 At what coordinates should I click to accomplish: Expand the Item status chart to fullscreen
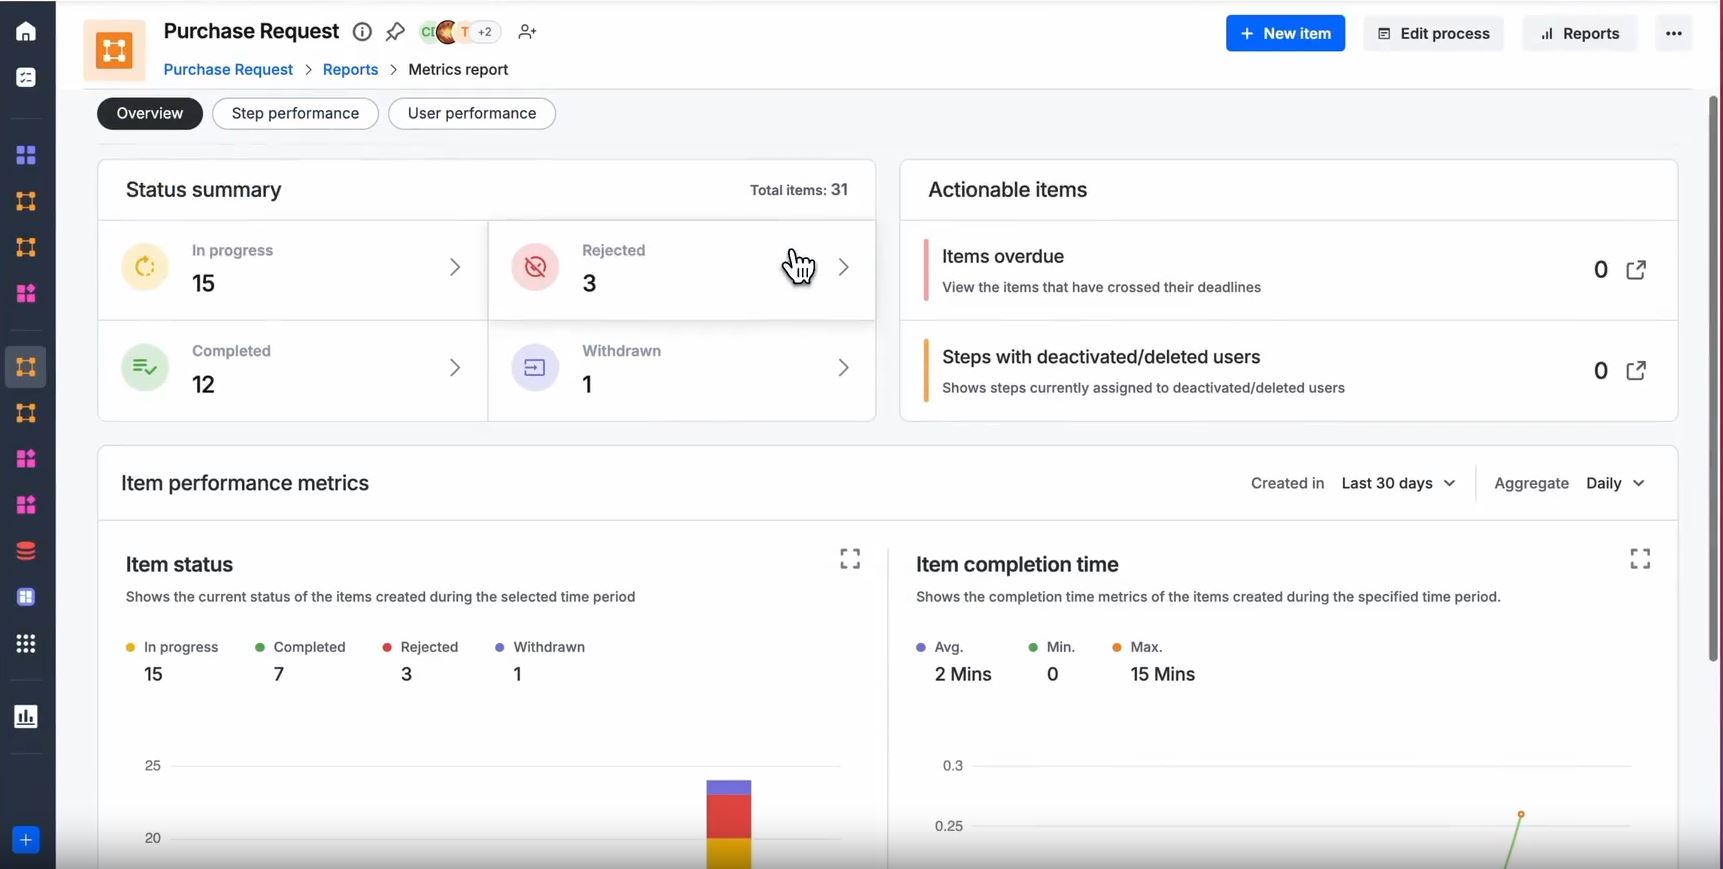(850, 559)
